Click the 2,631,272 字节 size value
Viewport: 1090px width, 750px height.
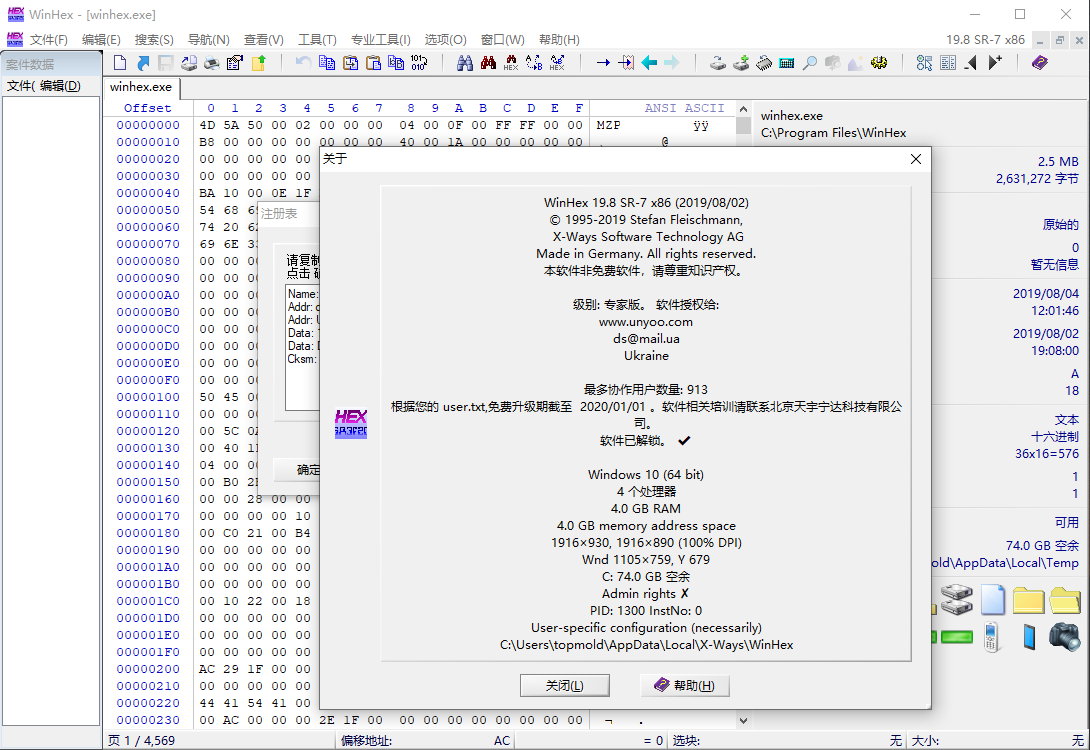point(1037,179)
